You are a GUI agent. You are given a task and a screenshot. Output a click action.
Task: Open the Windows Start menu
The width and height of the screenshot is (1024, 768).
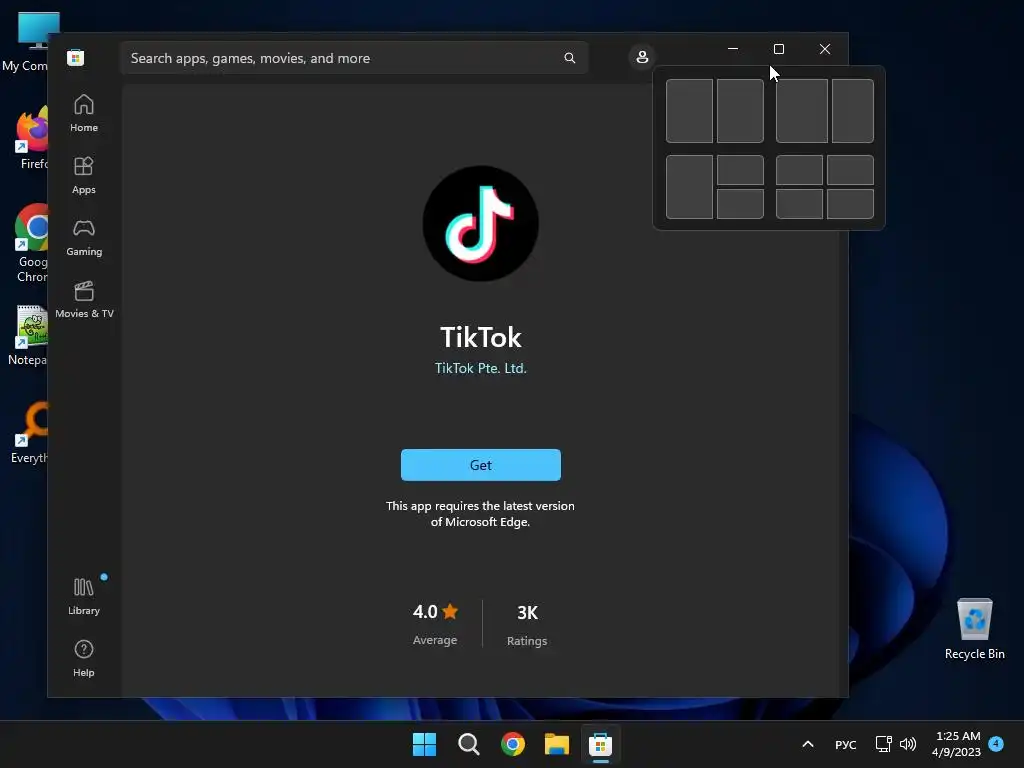[424, 744]
